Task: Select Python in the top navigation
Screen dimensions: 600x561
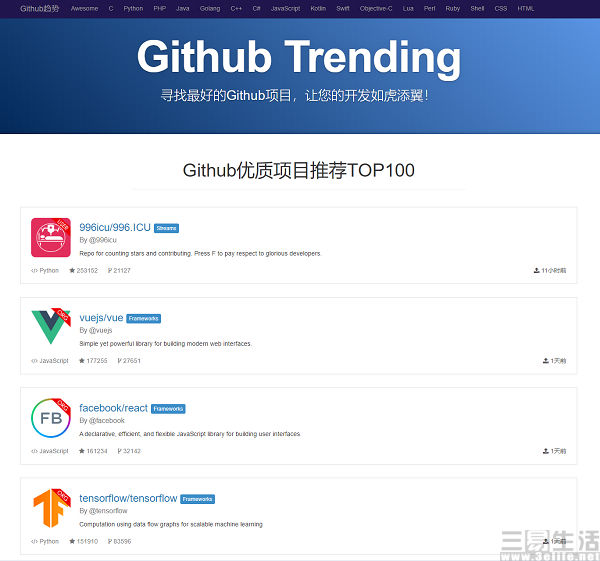Action: (x=133, y=8)
